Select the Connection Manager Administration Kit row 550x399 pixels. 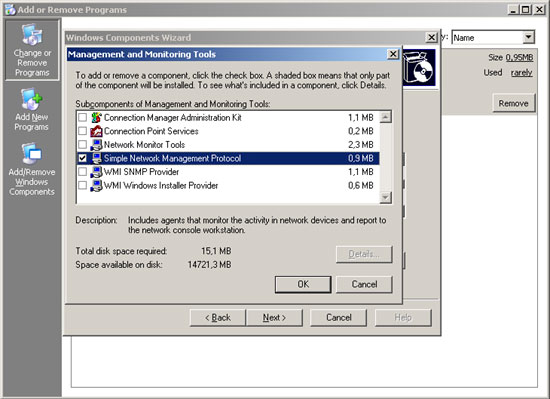coord(228,117)
